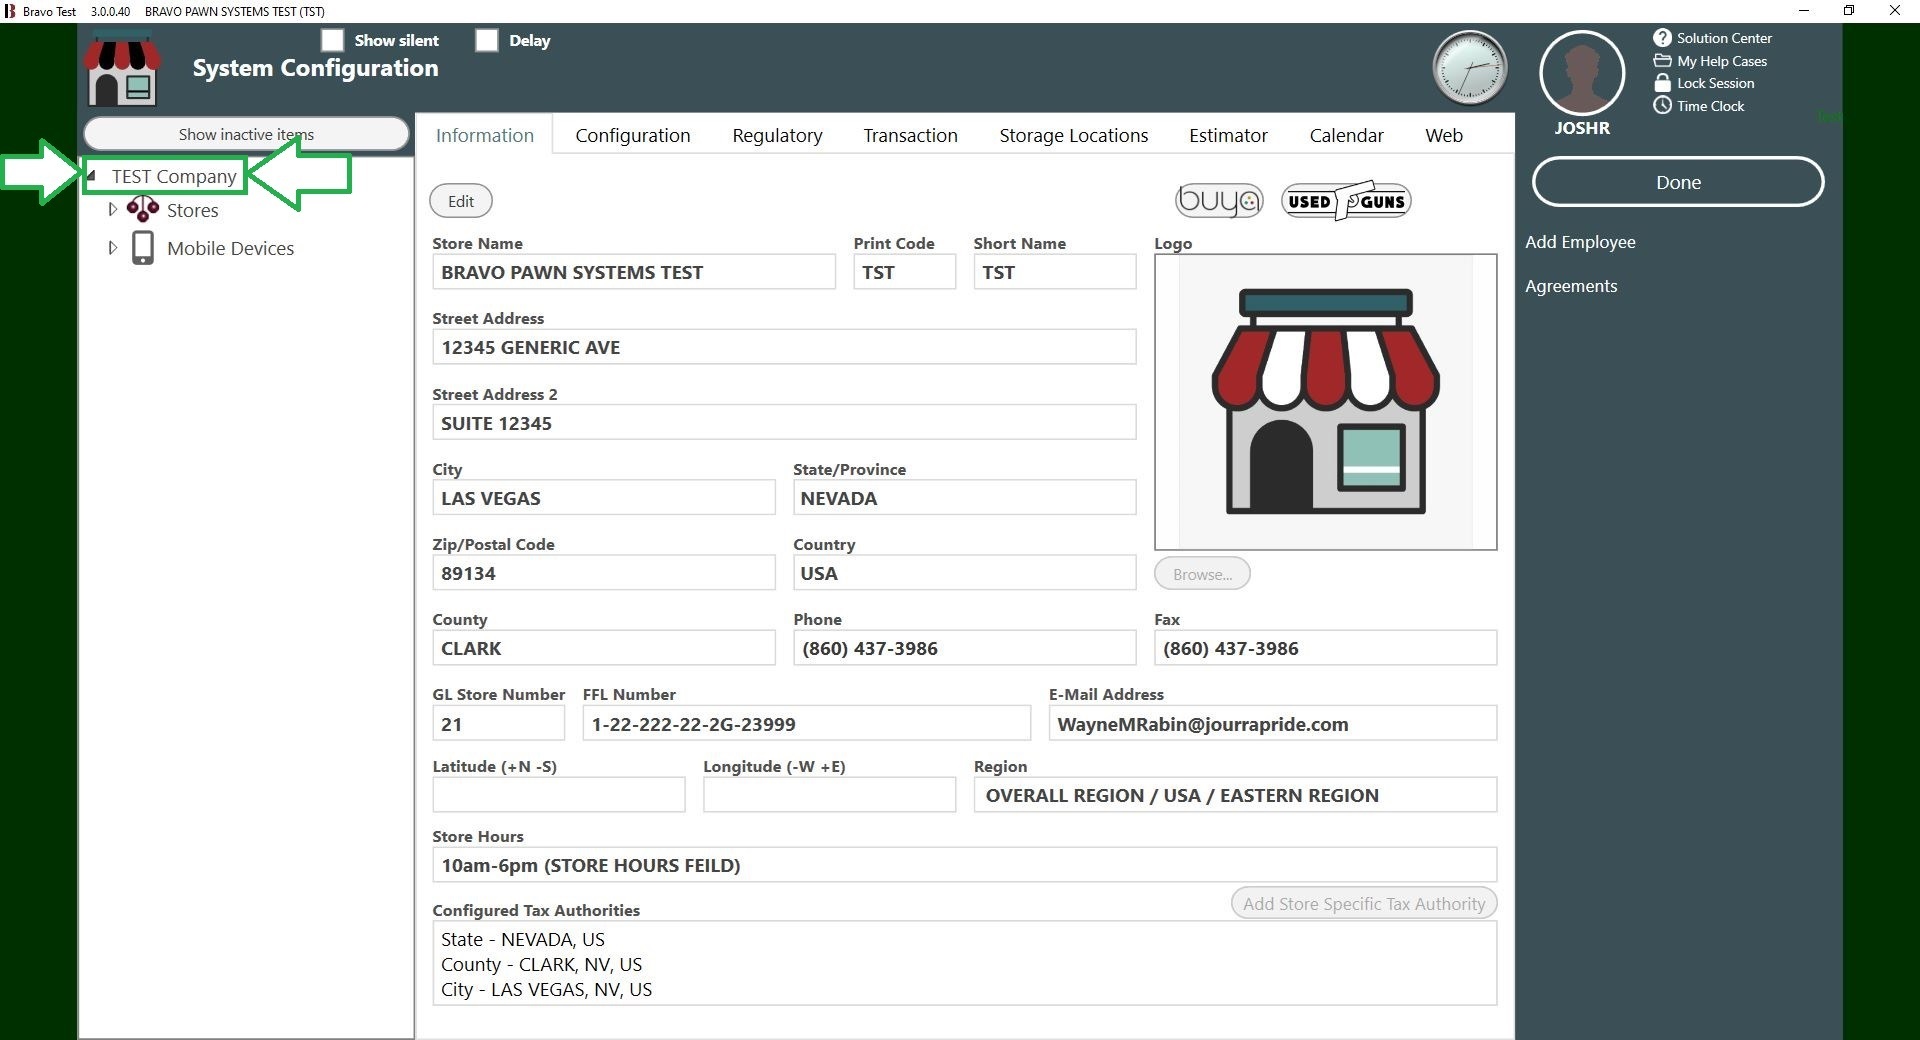Click the E-Mail Address field
Screen dimensions: 1920x1040
click(x=1272, y=723)
